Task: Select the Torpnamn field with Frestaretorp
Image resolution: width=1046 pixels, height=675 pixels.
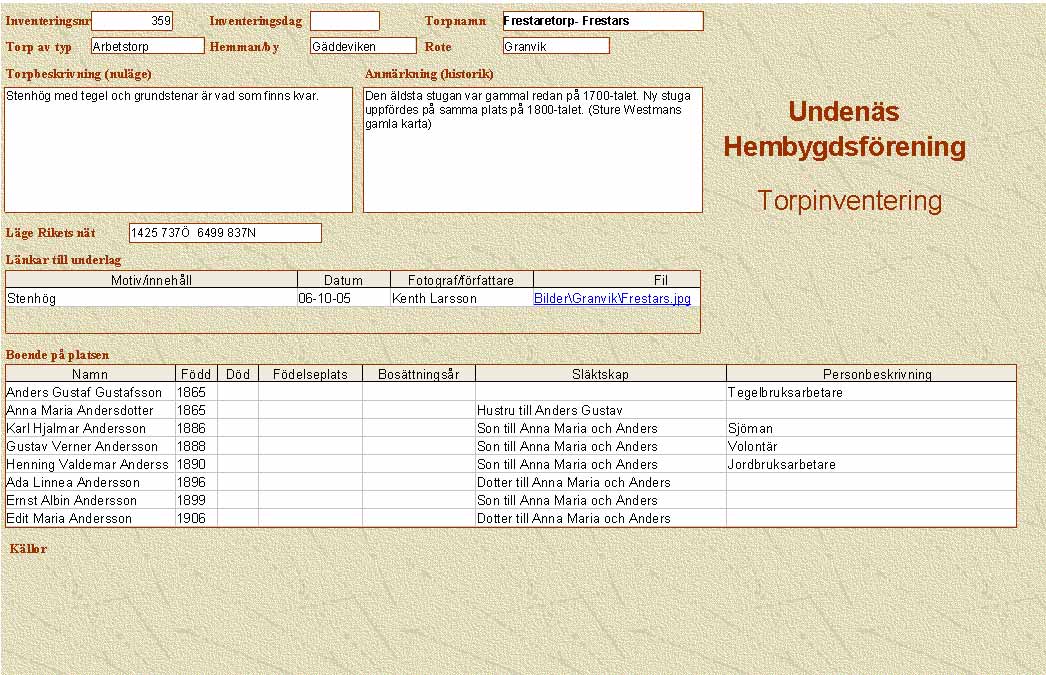Action: click(x=602, y=21)
